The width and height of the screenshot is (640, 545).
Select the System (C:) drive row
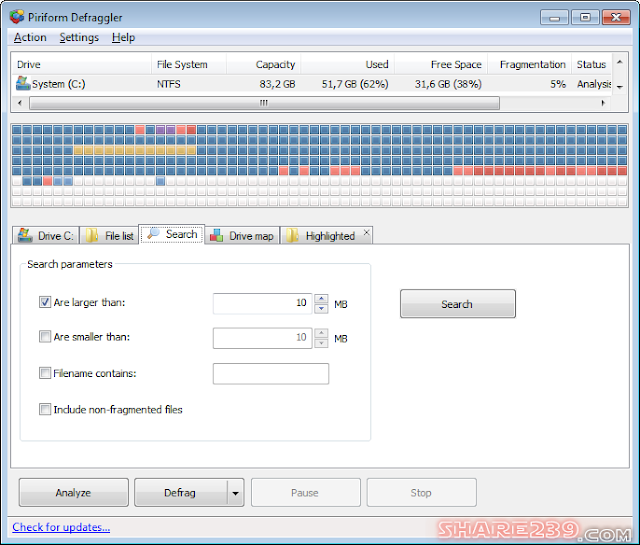[x=312, y=84]
